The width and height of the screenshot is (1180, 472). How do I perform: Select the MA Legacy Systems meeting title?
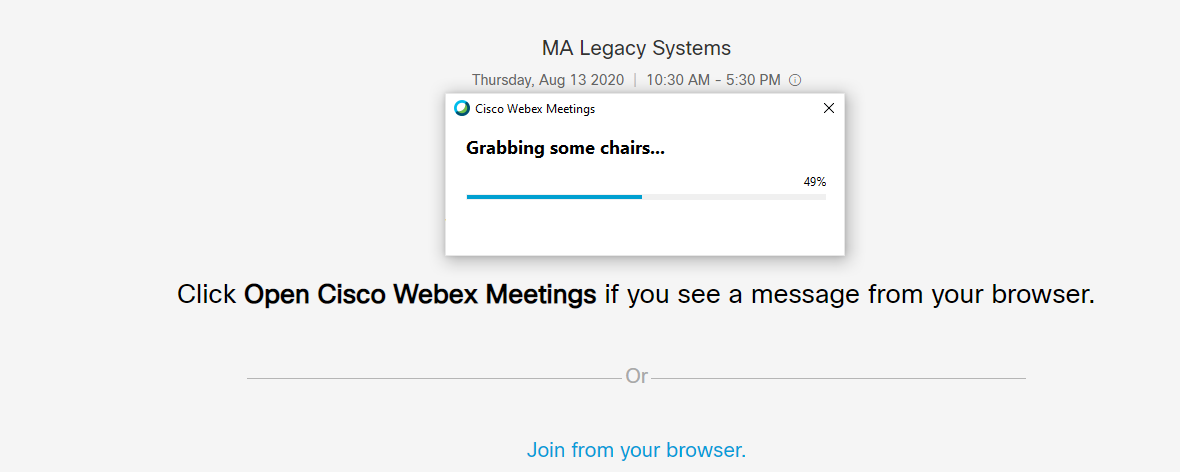[636, 48]
